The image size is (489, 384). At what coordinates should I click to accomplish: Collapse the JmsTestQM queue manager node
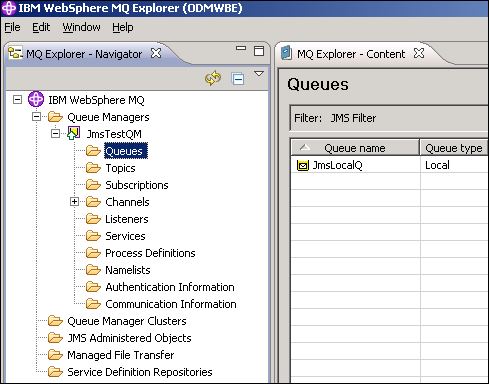[x=55, y=133]
